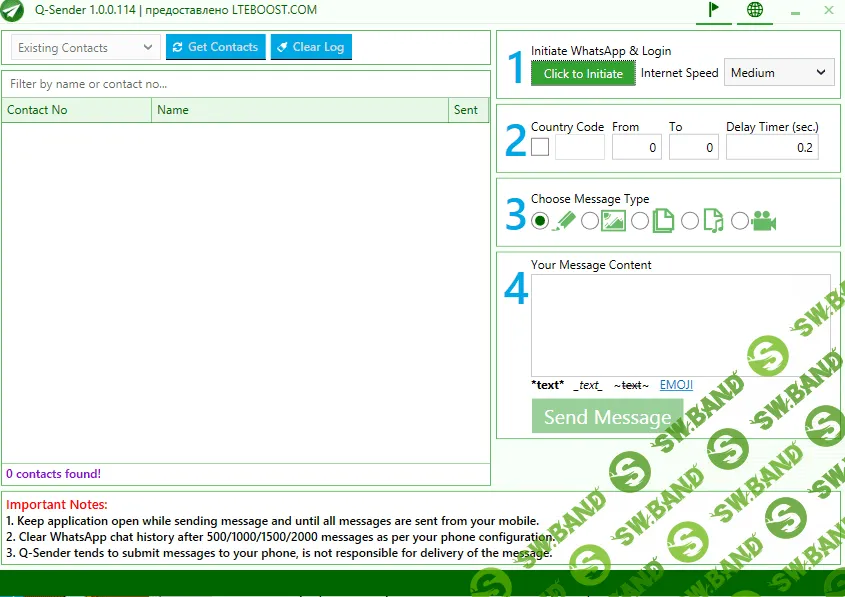Expand the Internet Speed Medium dropdown
Viewport: 845px width, 597px height.
pyautogui.click(x=778, y=72)
